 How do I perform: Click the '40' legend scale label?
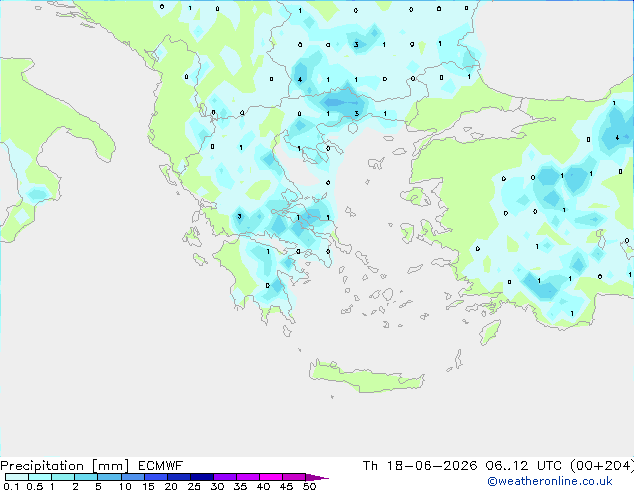263,486
